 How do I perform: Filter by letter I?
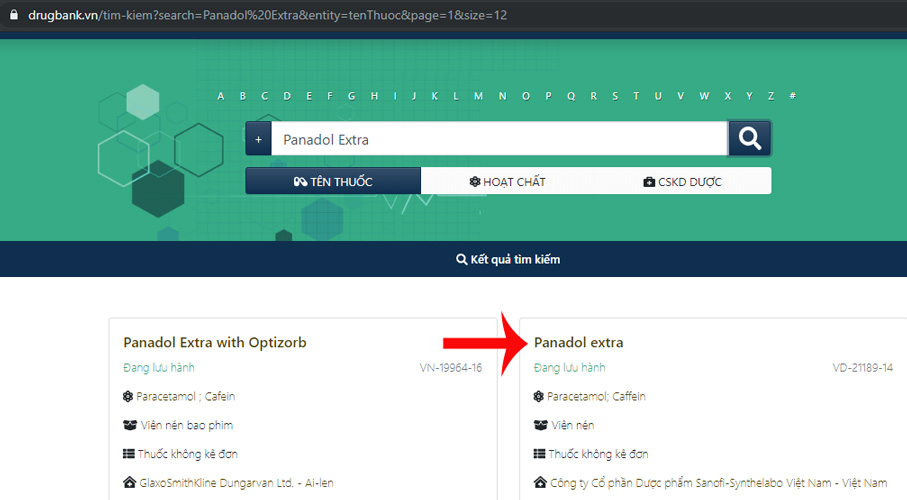pyautogui.click(x=395, y=96)
